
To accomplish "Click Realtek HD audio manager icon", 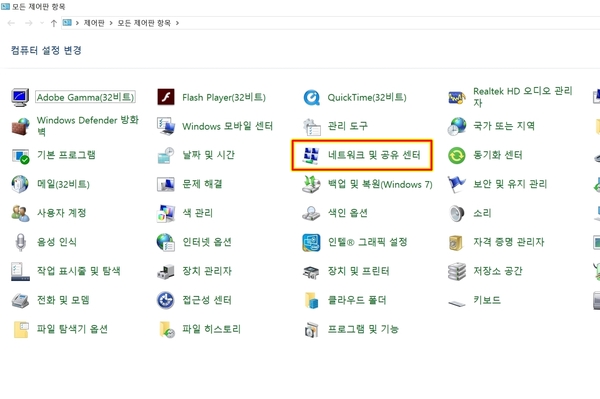I will click(x=457, y=98).
